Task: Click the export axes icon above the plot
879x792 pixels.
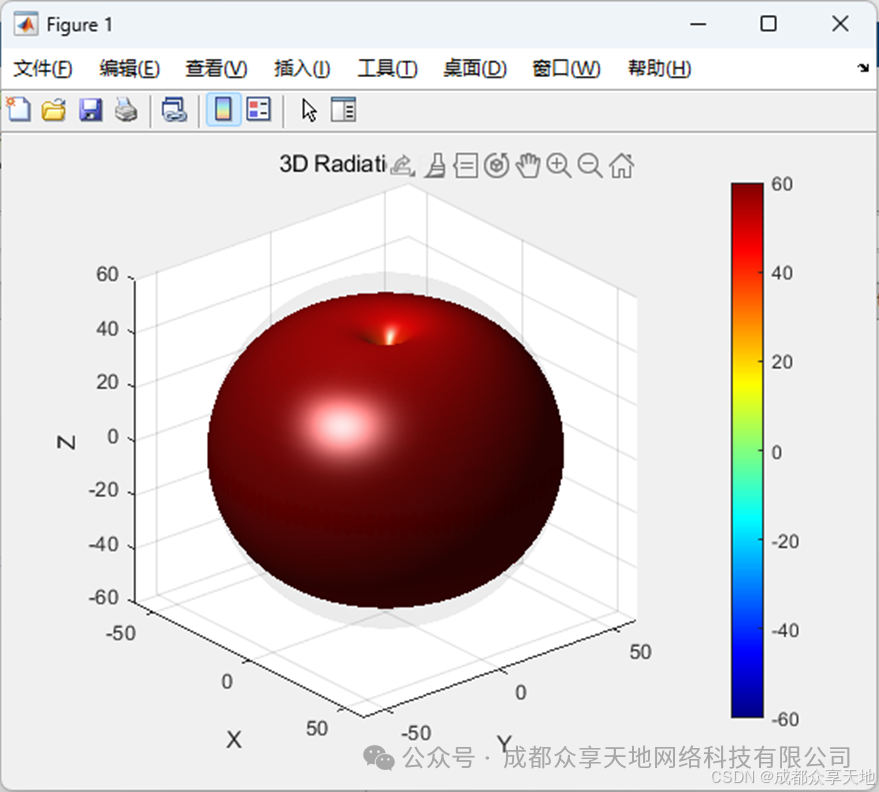Action: [x=403, y=166]
